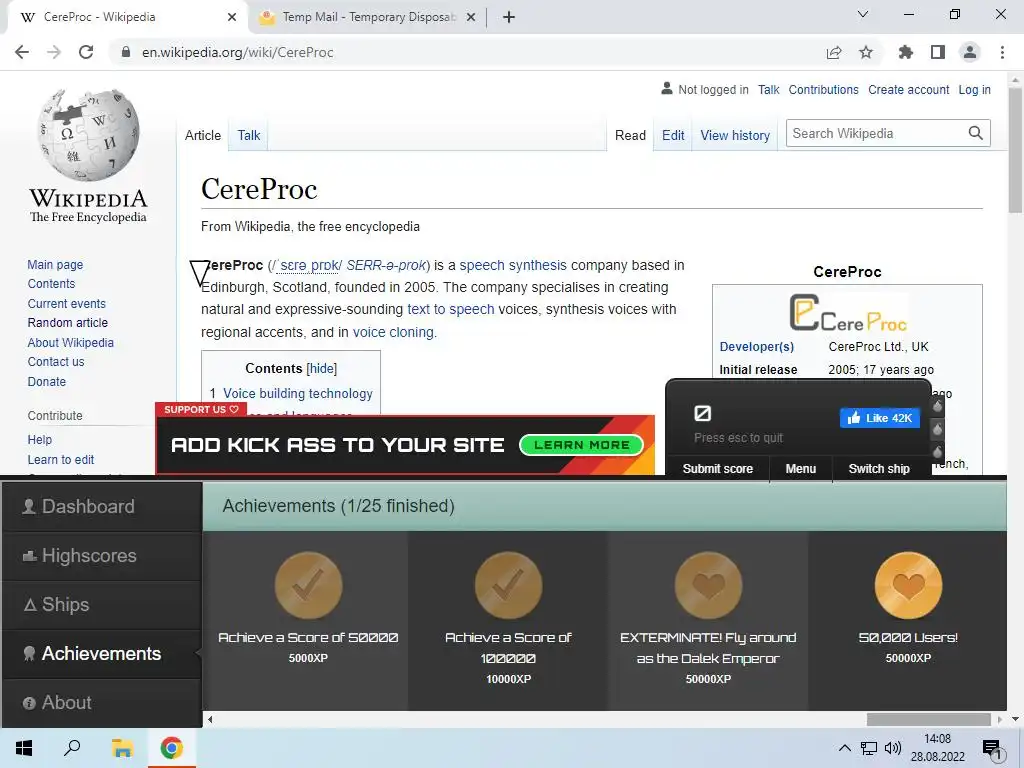Close the Temp Mail tab
Screen dimensions: 1024x768
click(x=471, y=17)
